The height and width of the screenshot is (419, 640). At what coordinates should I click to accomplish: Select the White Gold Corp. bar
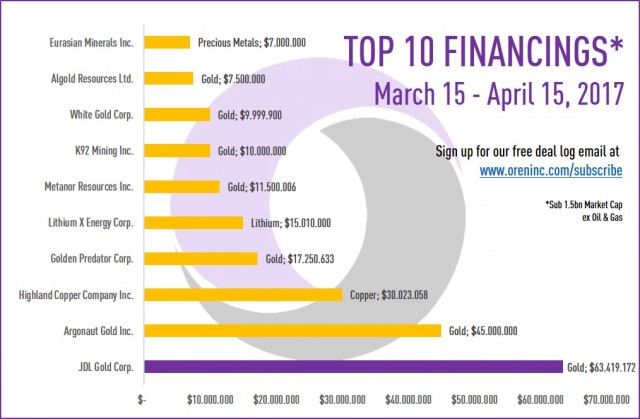pyautogui.click(x=177, y=115)
